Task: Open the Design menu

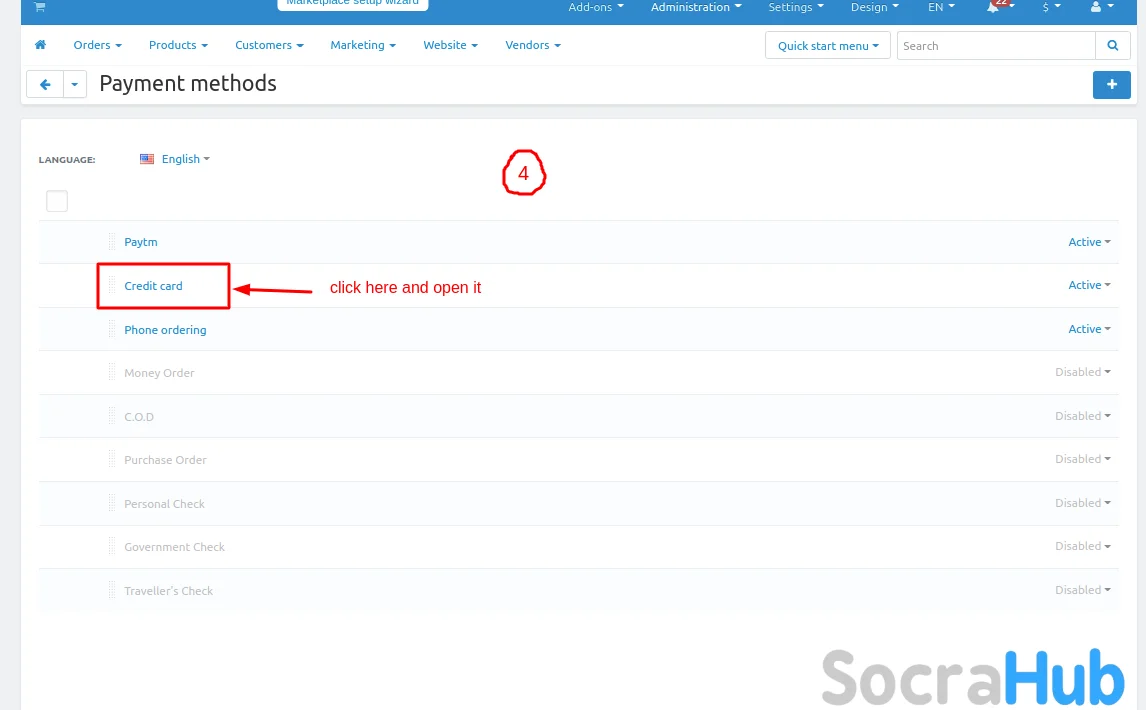Action: click(874, 7)
